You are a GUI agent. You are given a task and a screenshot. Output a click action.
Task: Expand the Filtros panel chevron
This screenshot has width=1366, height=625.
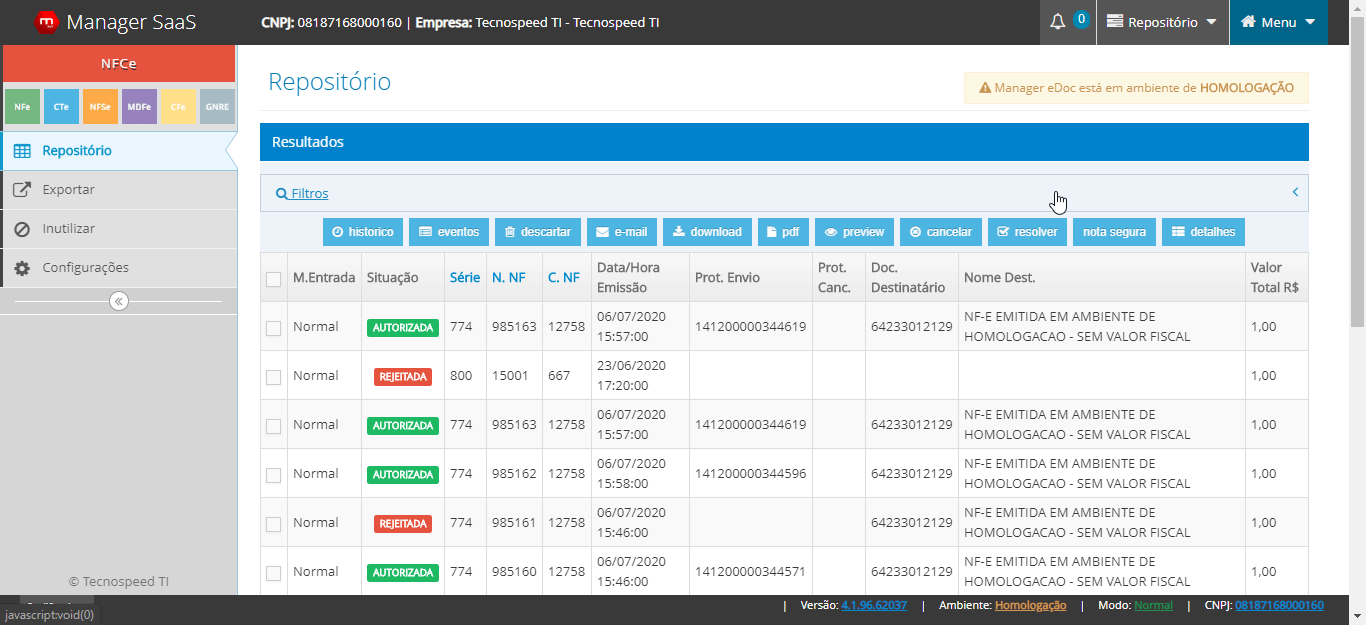point(1295,192)
